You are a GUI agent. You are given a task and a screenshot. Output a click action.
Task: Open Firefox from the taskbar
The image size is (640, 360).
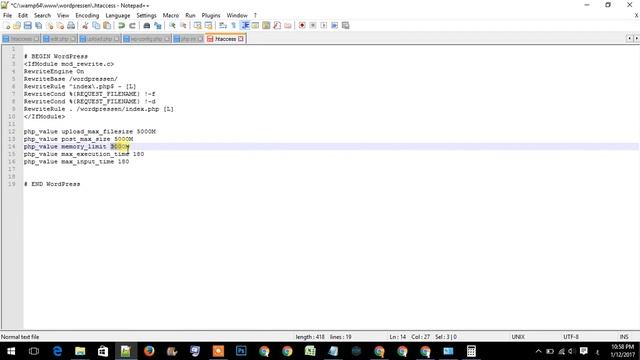[149, 351]
